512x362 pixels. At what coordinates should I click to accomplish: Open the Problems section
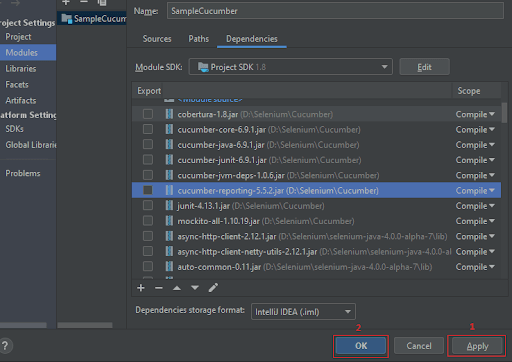click(23, 173)
